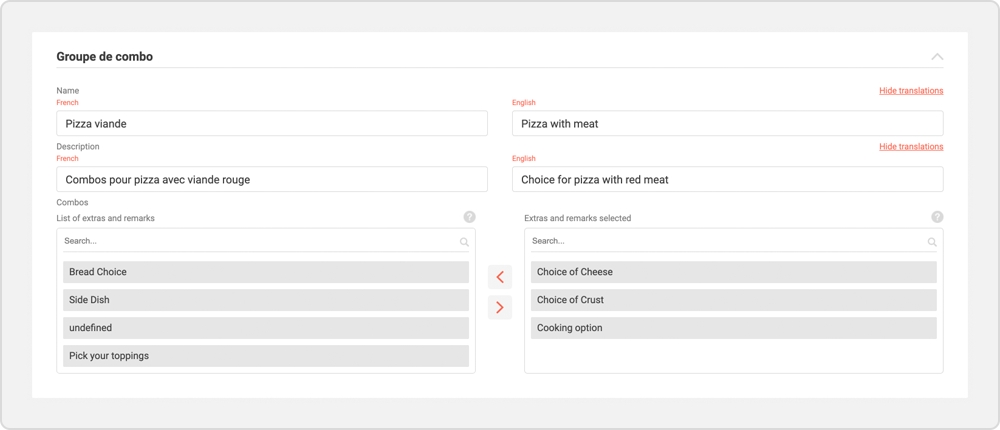Select the undefined list item
Image resolution: width=1000 pixels, height=430 pixels.
click(266, 328)
